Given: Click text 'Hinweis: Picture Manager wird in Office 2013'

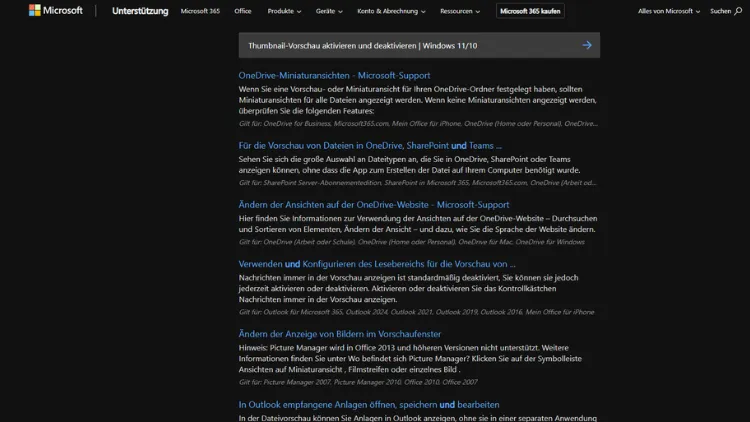Looking at the screenshot, I should 410,358.
